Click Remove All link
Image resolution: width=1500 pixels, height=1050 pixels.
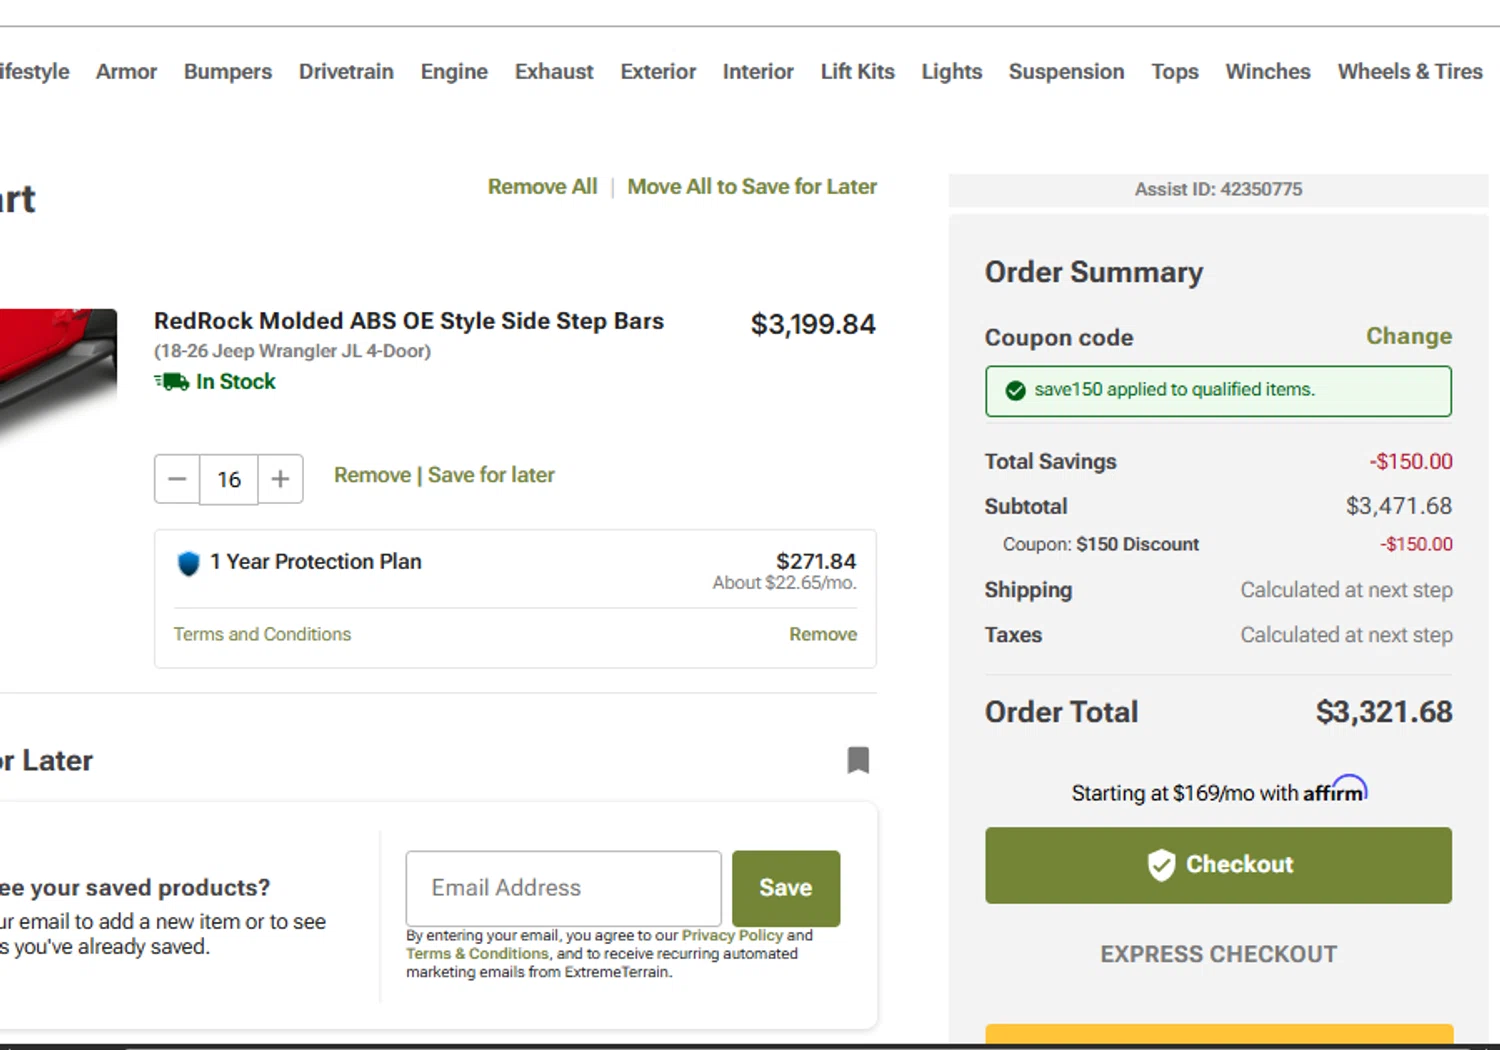[x=542, y=187]
